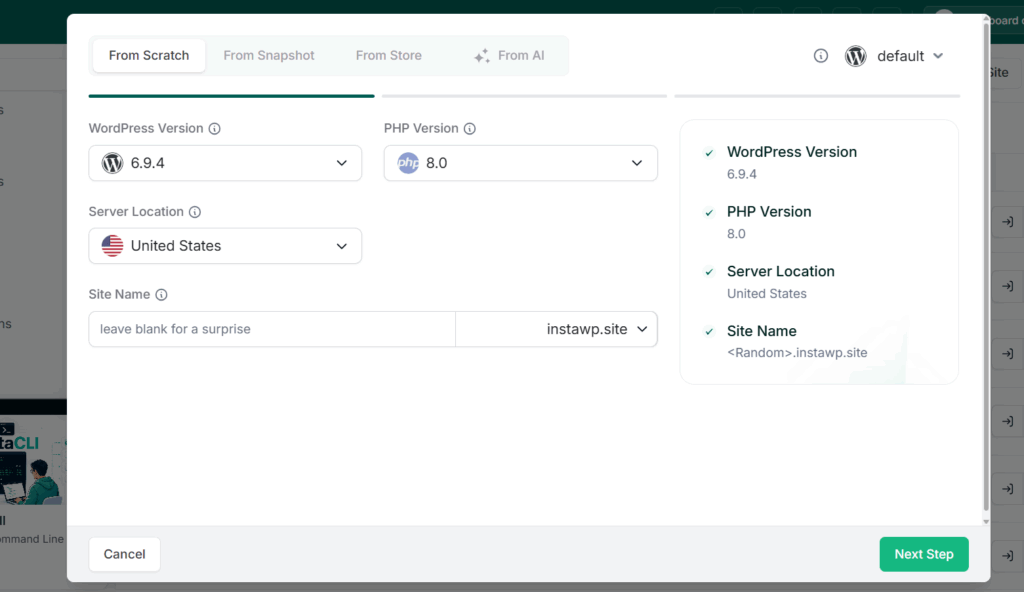Click the checkmark beside Site Name summary

pos(709,332)
